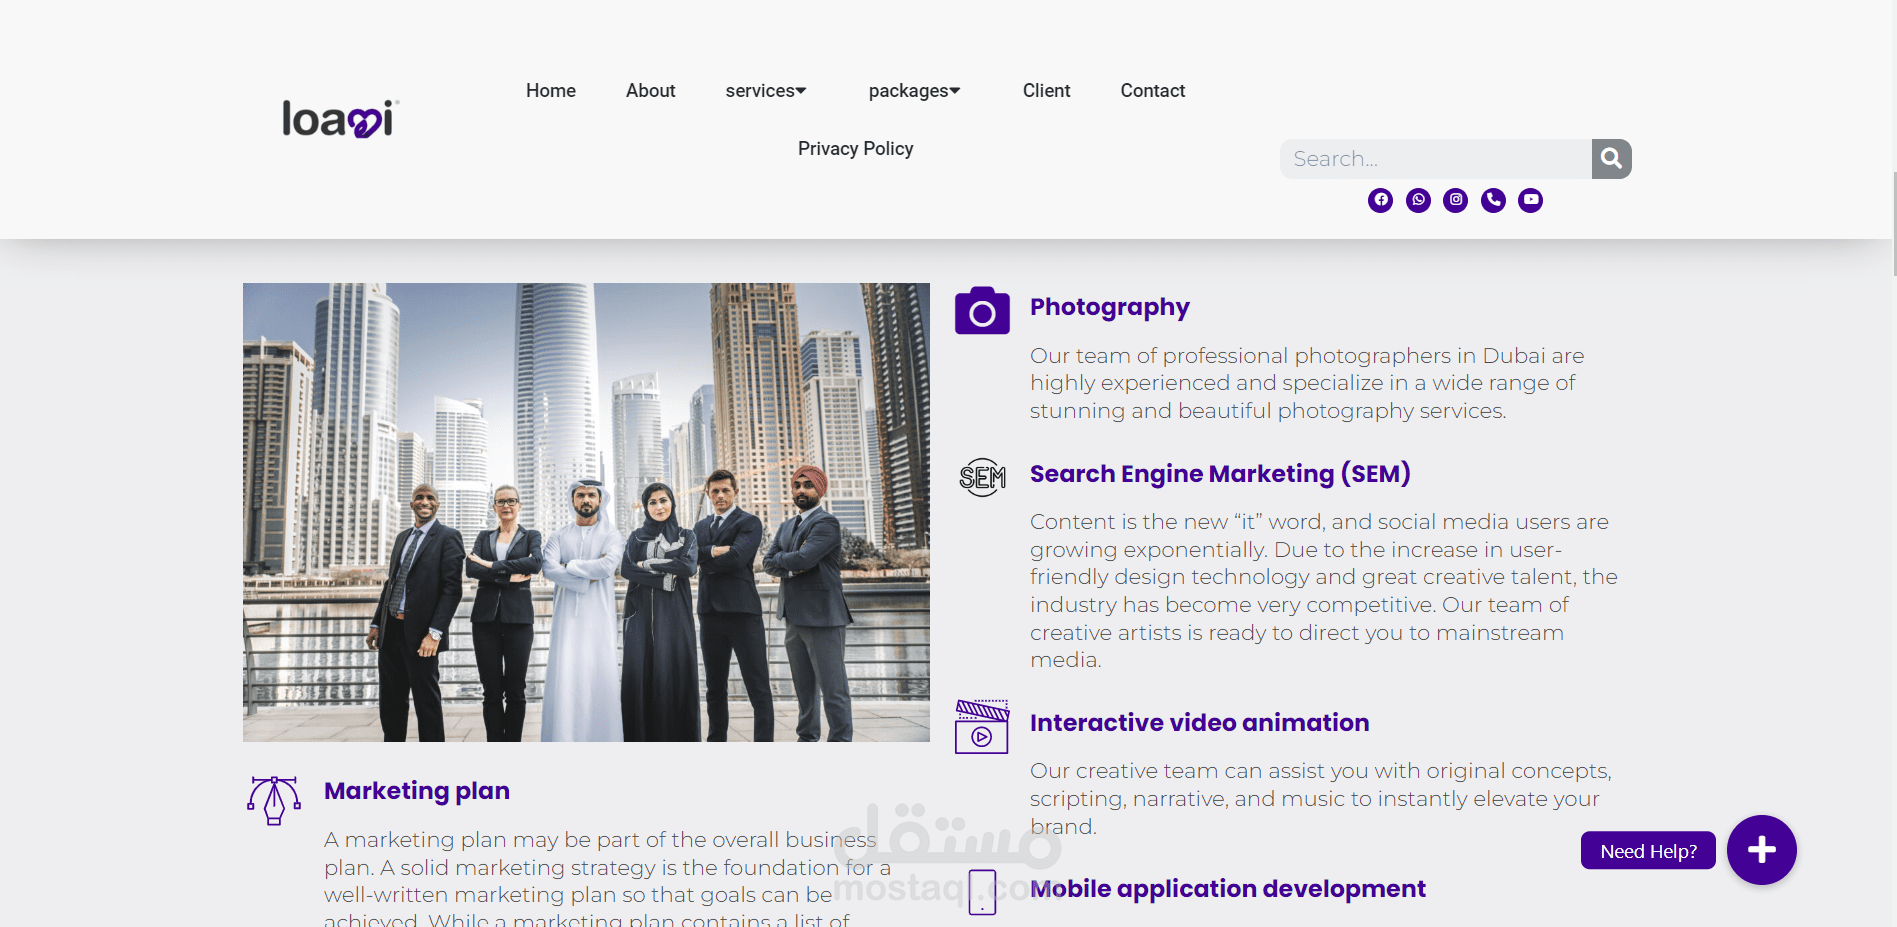
Task: Open the Client menu item
Action: tap(1047, 91)
